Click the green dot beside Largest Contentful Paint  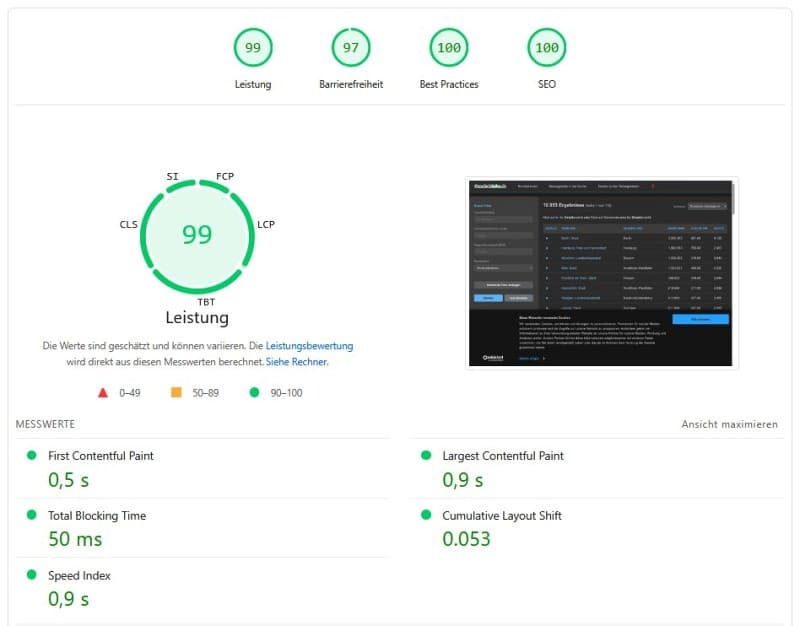pyautogui.click(x=428, y=457)
